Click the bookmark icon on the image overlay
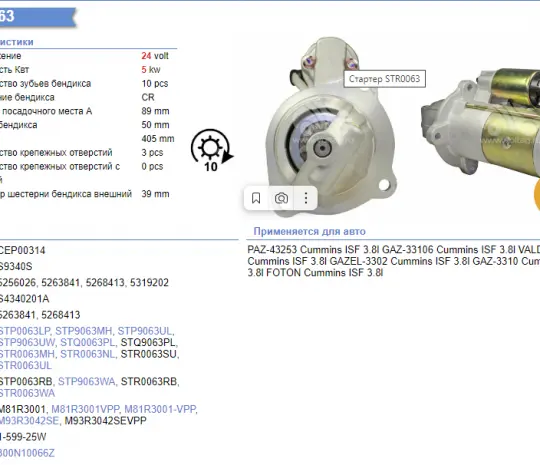540x465 pixels. point(256,198)
